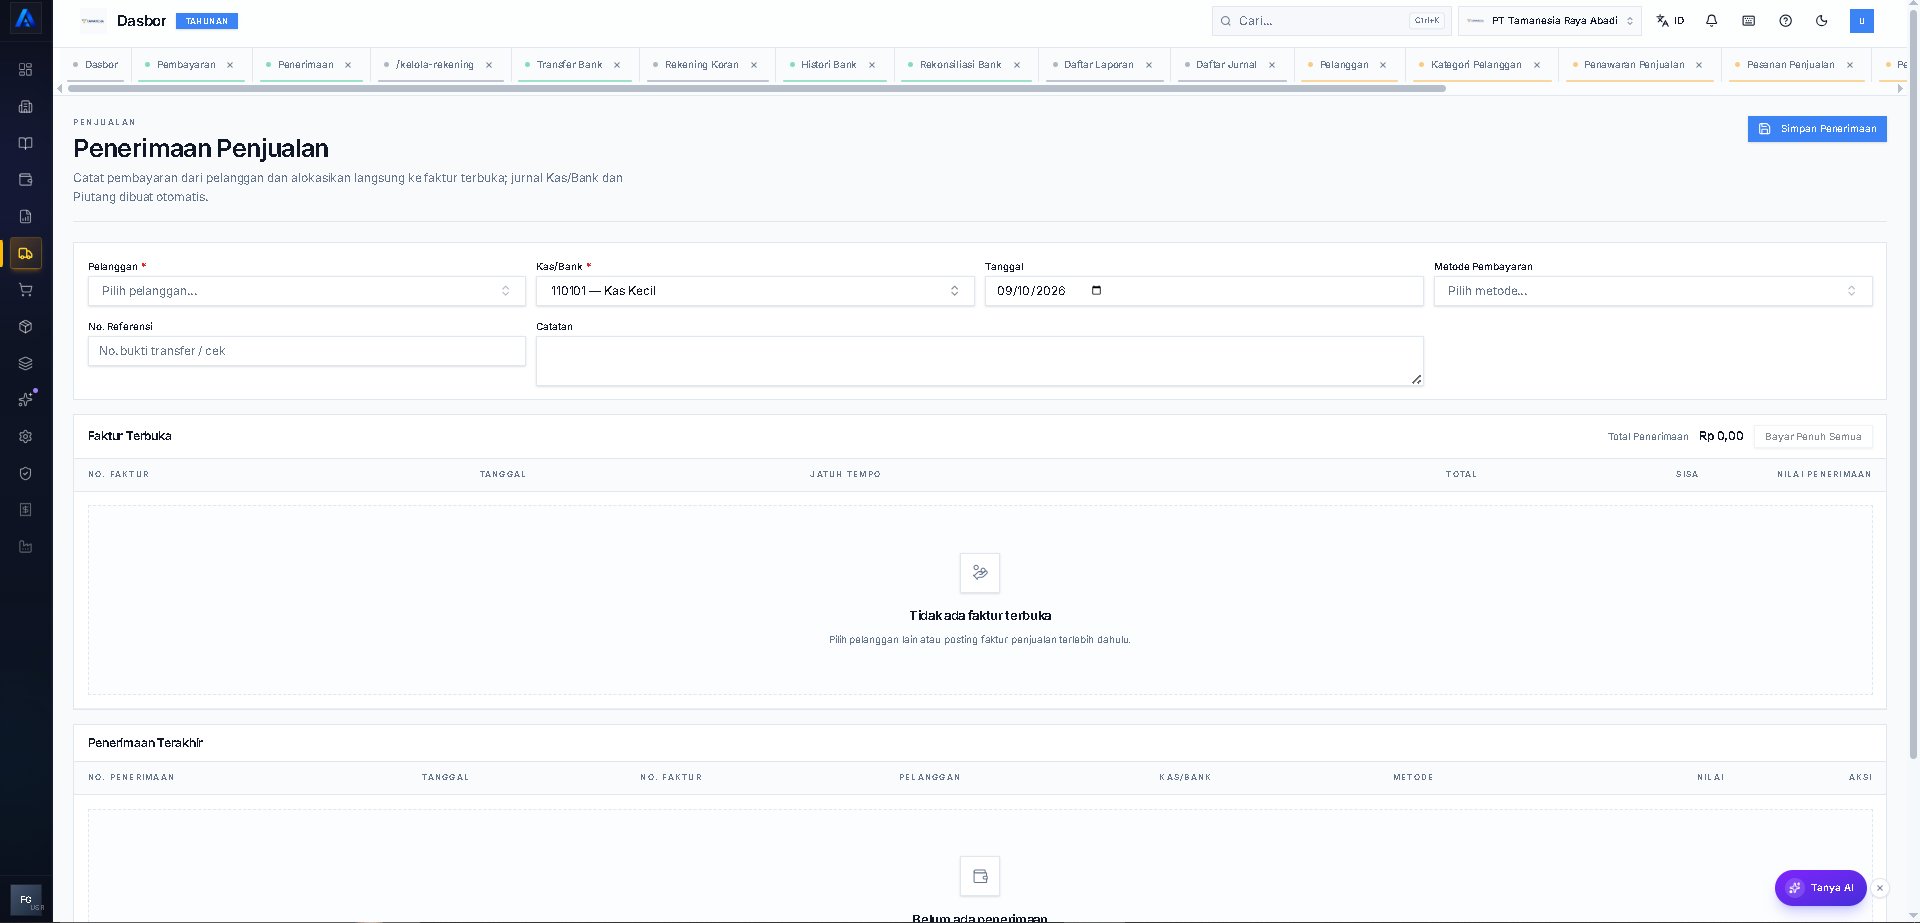The height and width of the screenshot is (923, 1920).
Task: Open the keyboard shortcuts icon
Action: tap(1749, 21)
